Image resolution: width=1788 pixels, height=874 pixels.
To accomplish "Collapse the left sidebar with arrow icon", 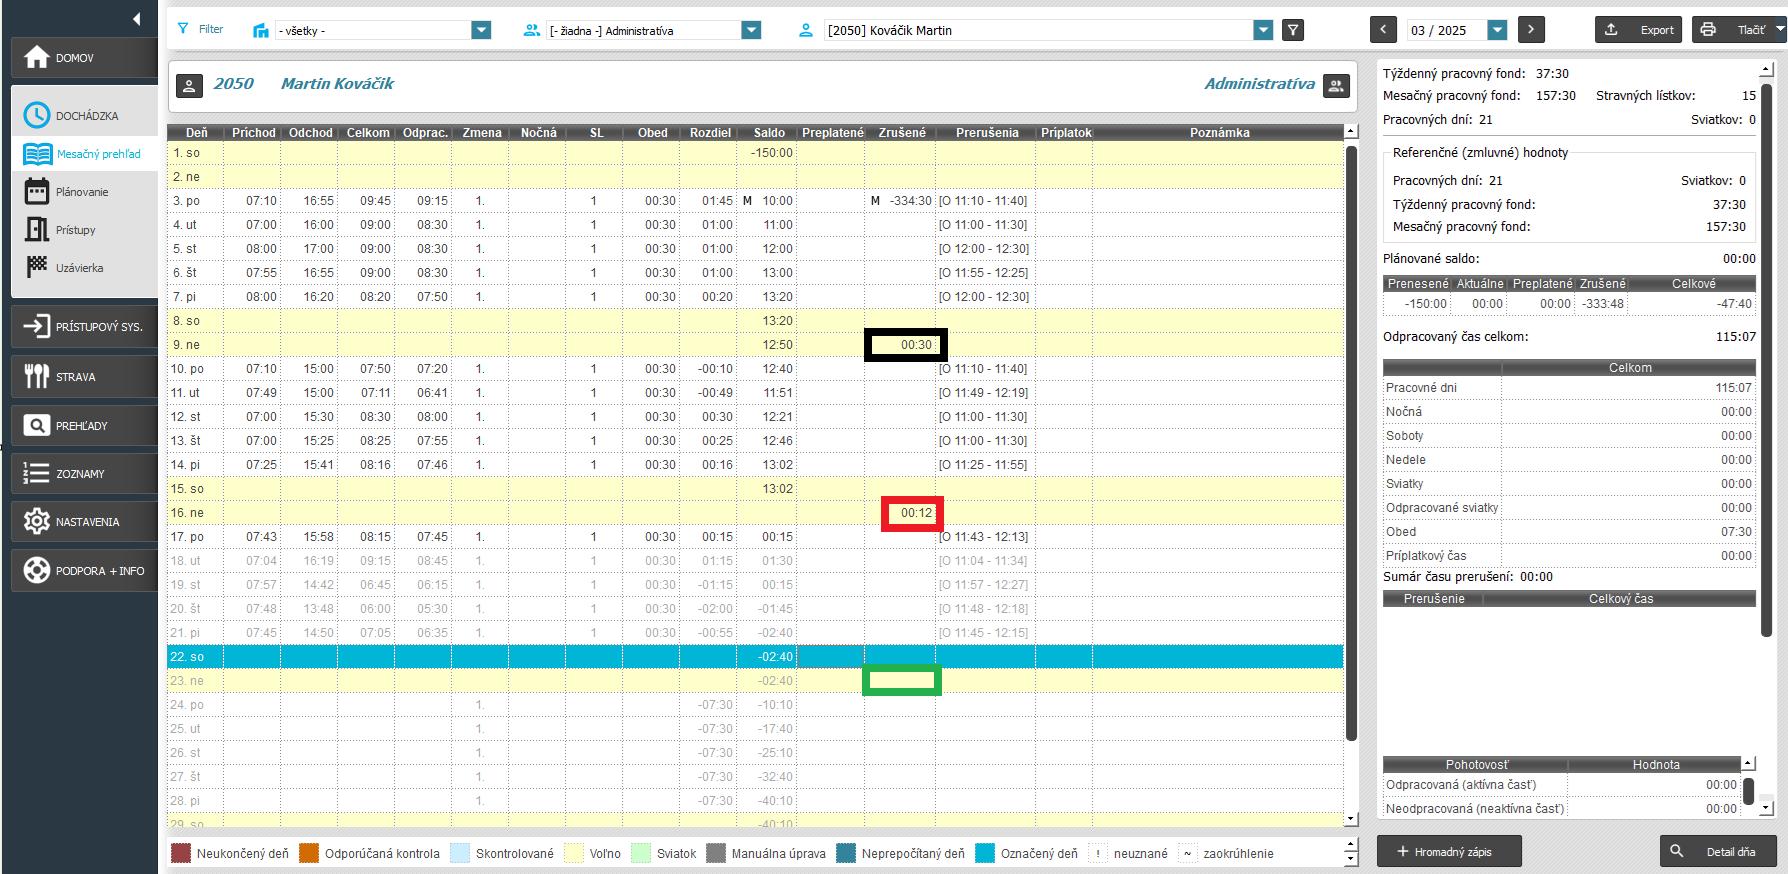I will (136, 19).
